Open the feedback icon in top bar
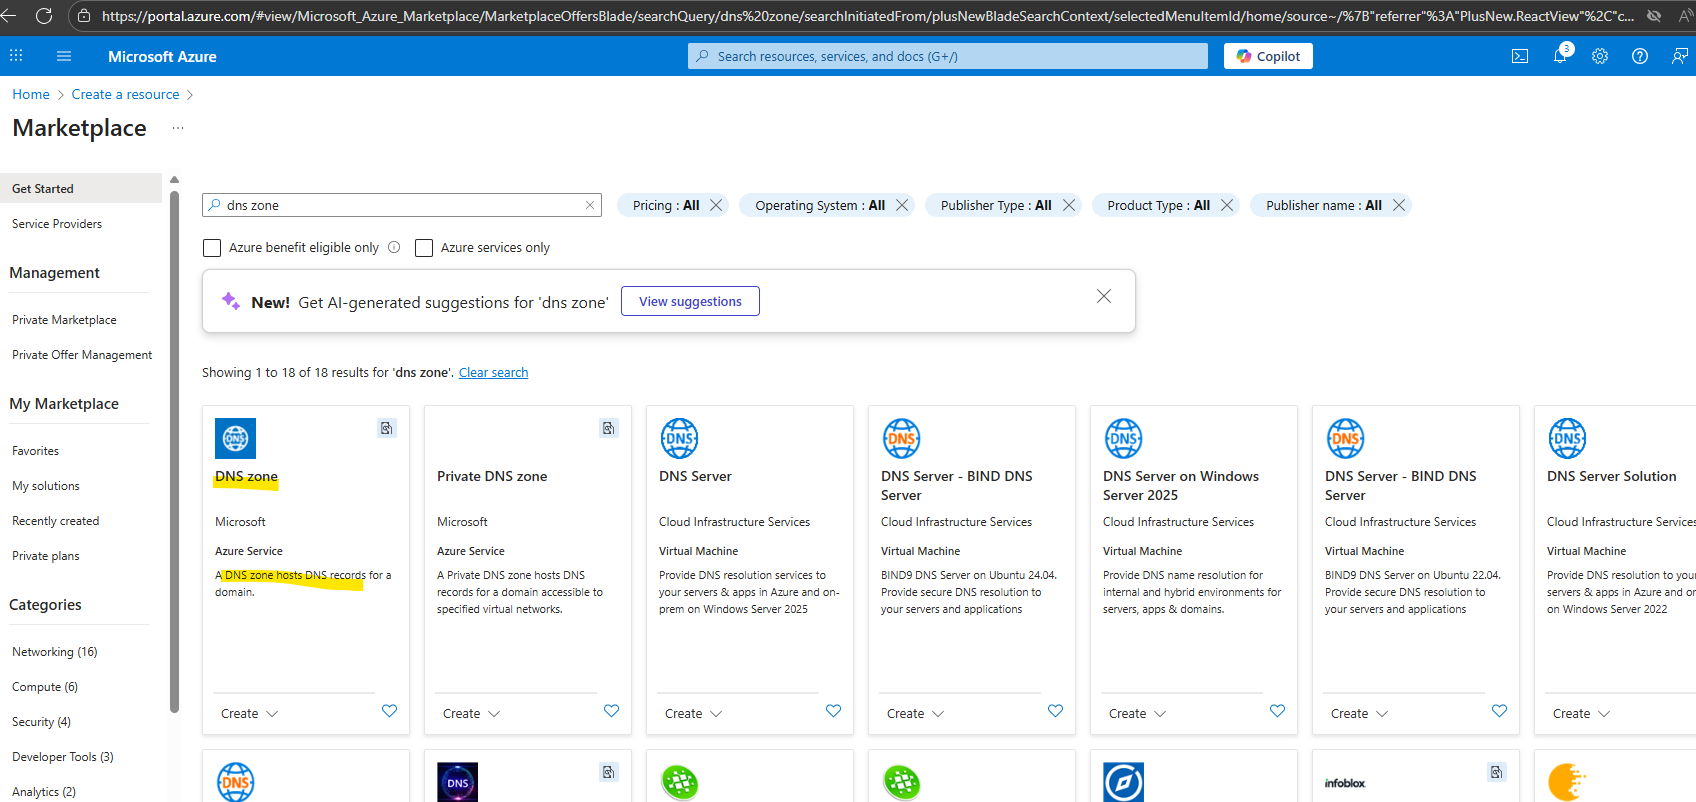The width and height of the screenshot is (1696, 802). click(x=1679, y=57)
